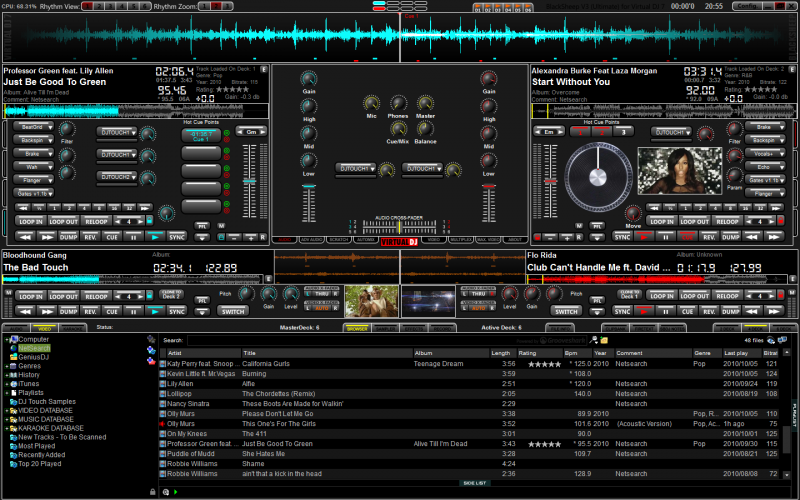This screenshot has height=500, width=800.
Task: Open the Config menu
Action: point(747,6)
